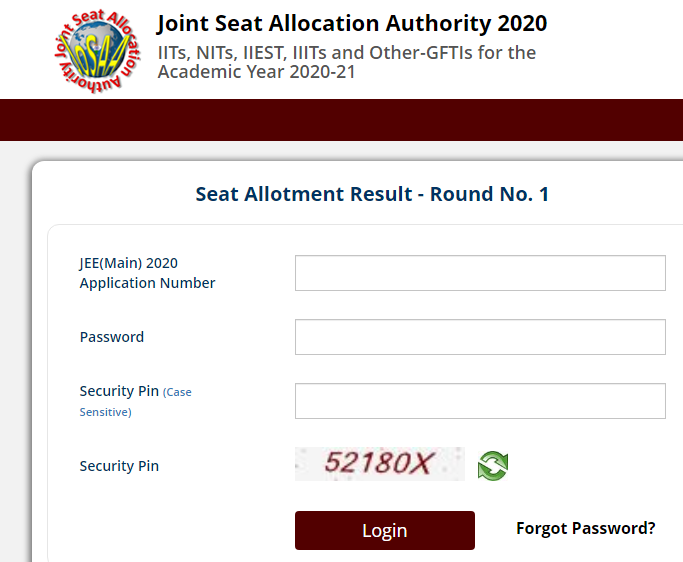This screenshot has width=683, height=562.
Task: Click the Security Pin label beside captcha
Action: 119,466
